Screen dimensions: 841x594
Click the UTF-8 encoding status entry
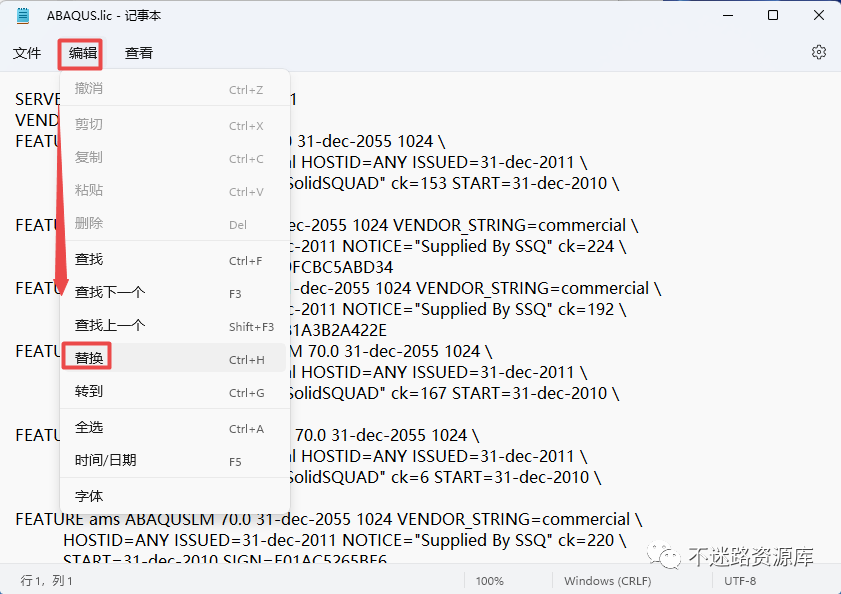(x=740, y=581)
